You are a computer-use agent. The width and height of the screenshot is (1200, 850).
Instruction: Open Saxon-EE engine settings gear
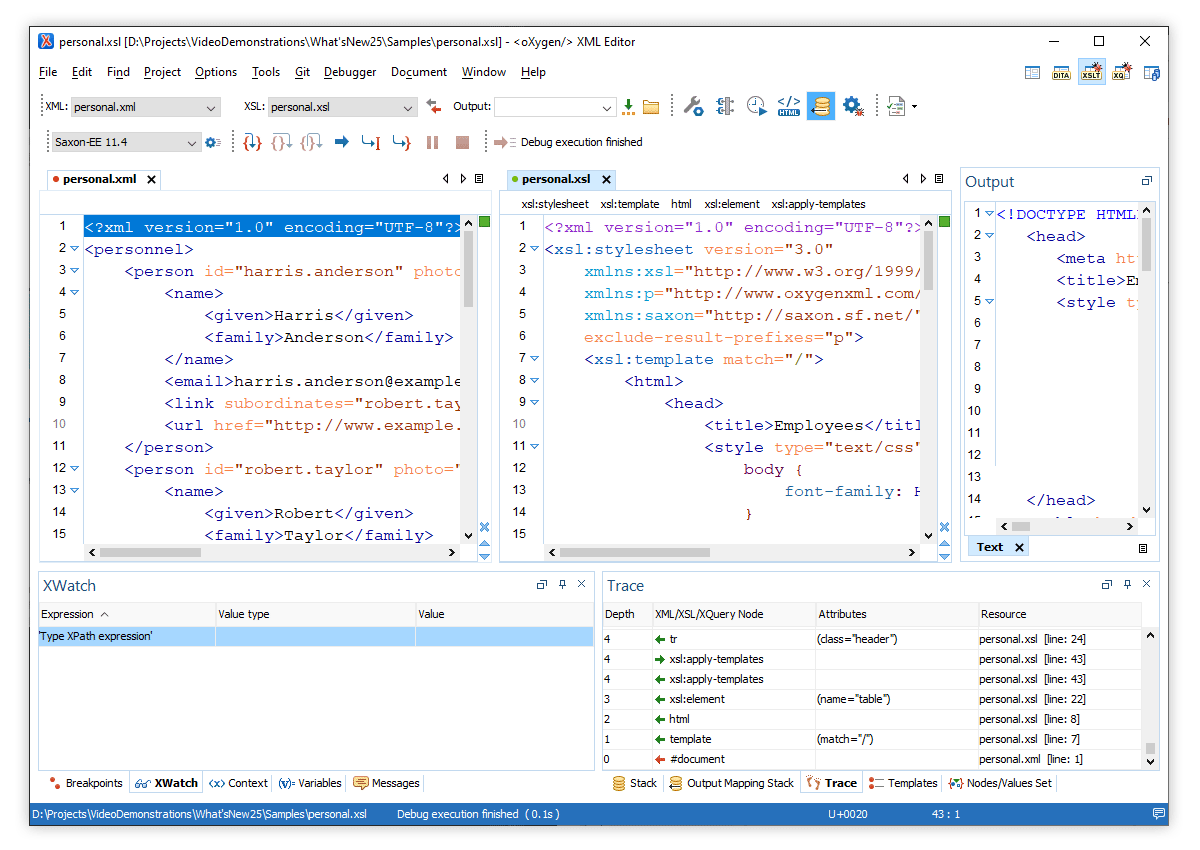point(213,143)
